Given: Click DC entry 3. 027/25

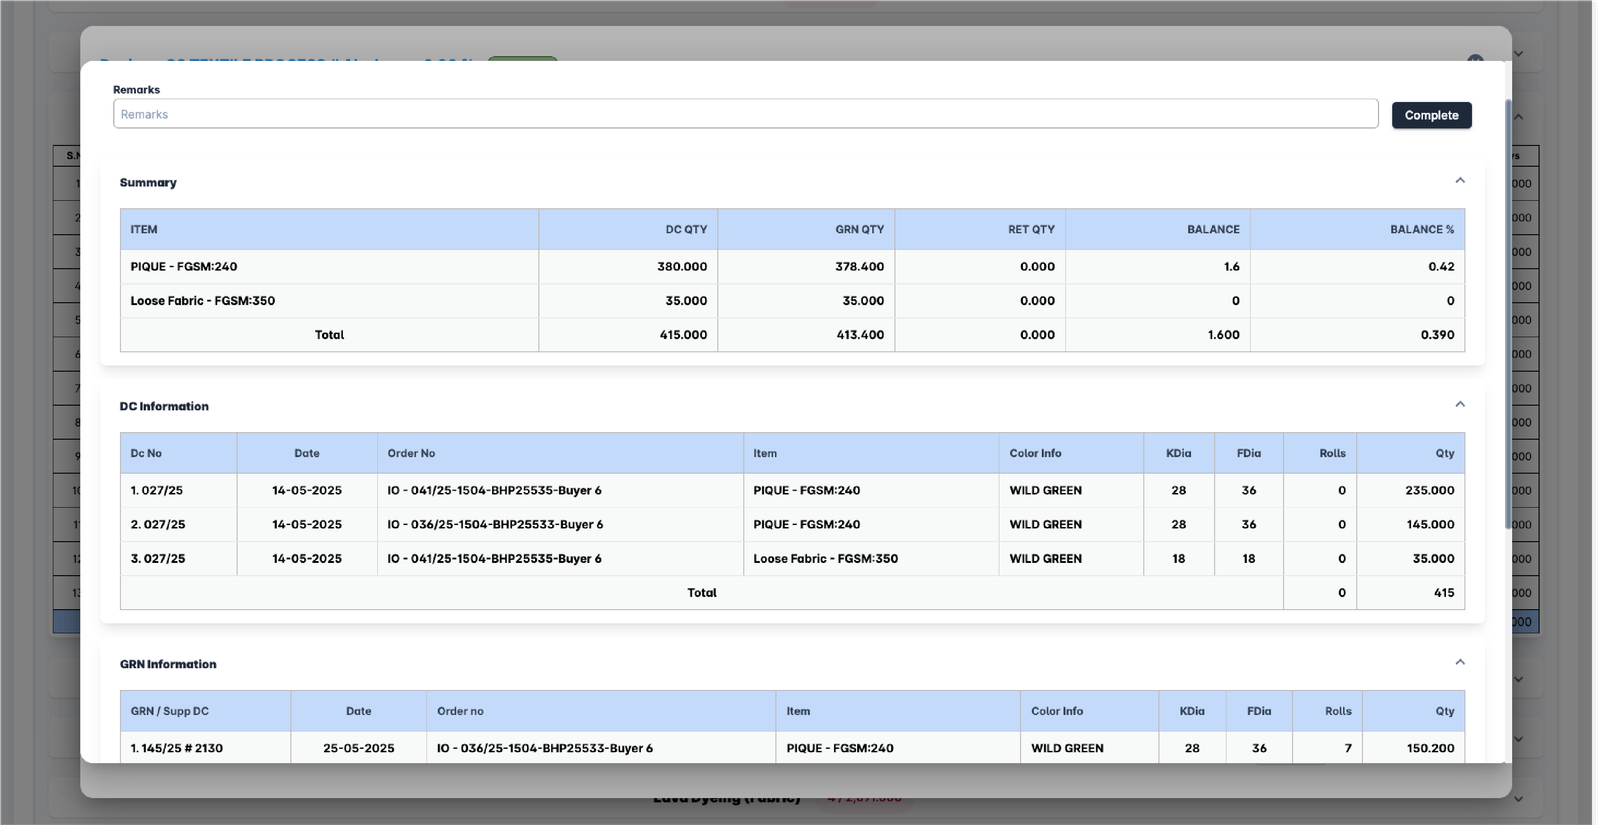Looking at the screenshot, I should [x=158, y=559].
